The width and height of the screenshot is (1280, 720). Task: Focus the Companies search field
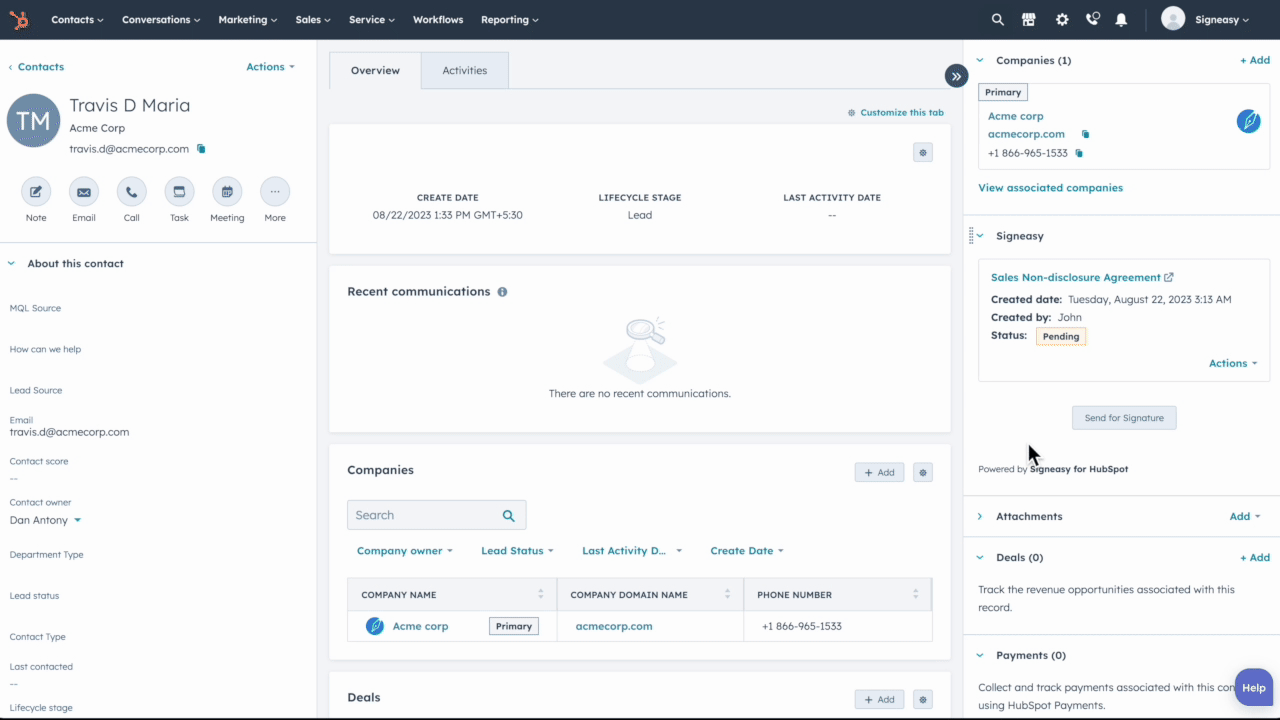(x=436, y=516)
